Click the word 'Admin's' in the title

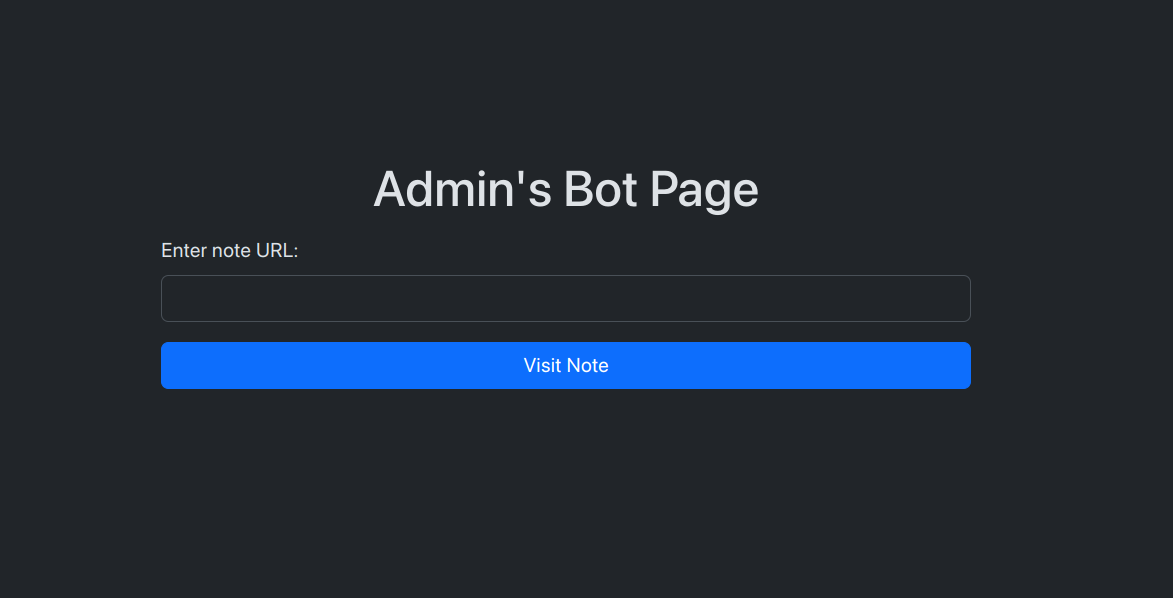pyautogui.click(x=462, y=189)
